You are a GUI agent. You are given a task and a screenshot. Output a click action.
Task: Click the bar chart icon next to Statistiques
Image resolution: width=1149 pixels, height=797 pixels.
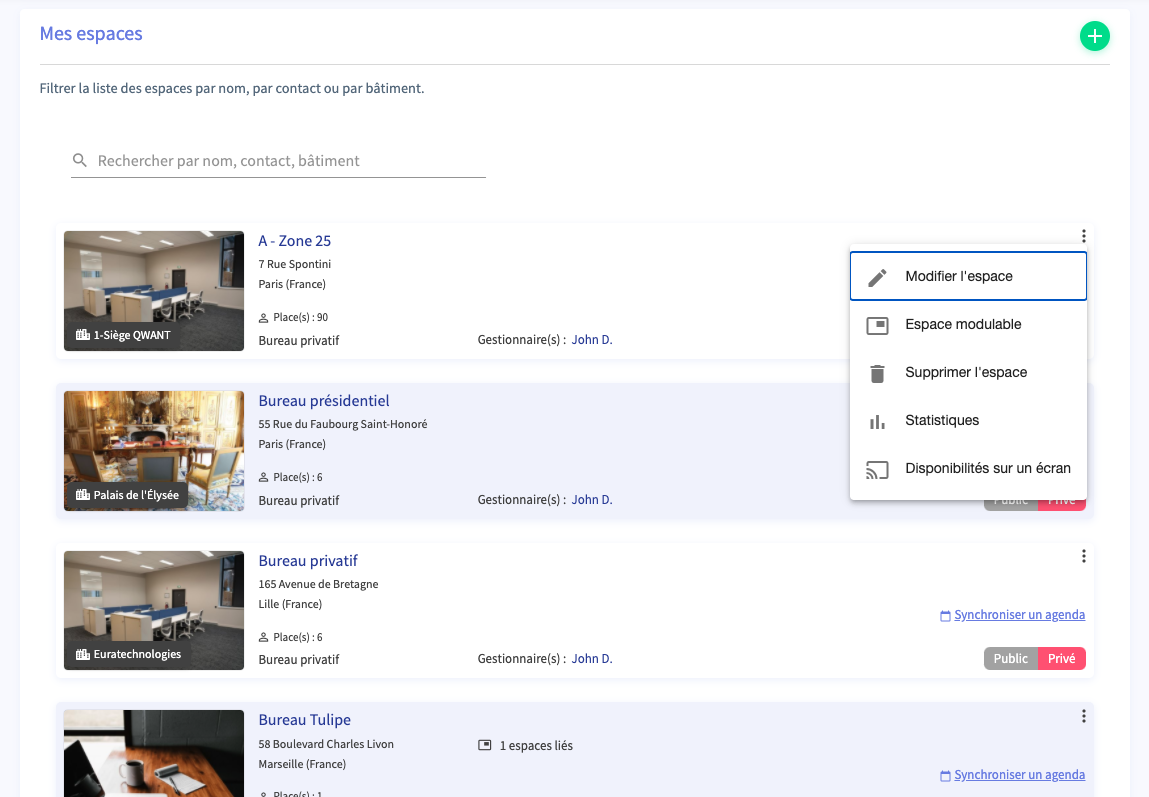point(877,420)
